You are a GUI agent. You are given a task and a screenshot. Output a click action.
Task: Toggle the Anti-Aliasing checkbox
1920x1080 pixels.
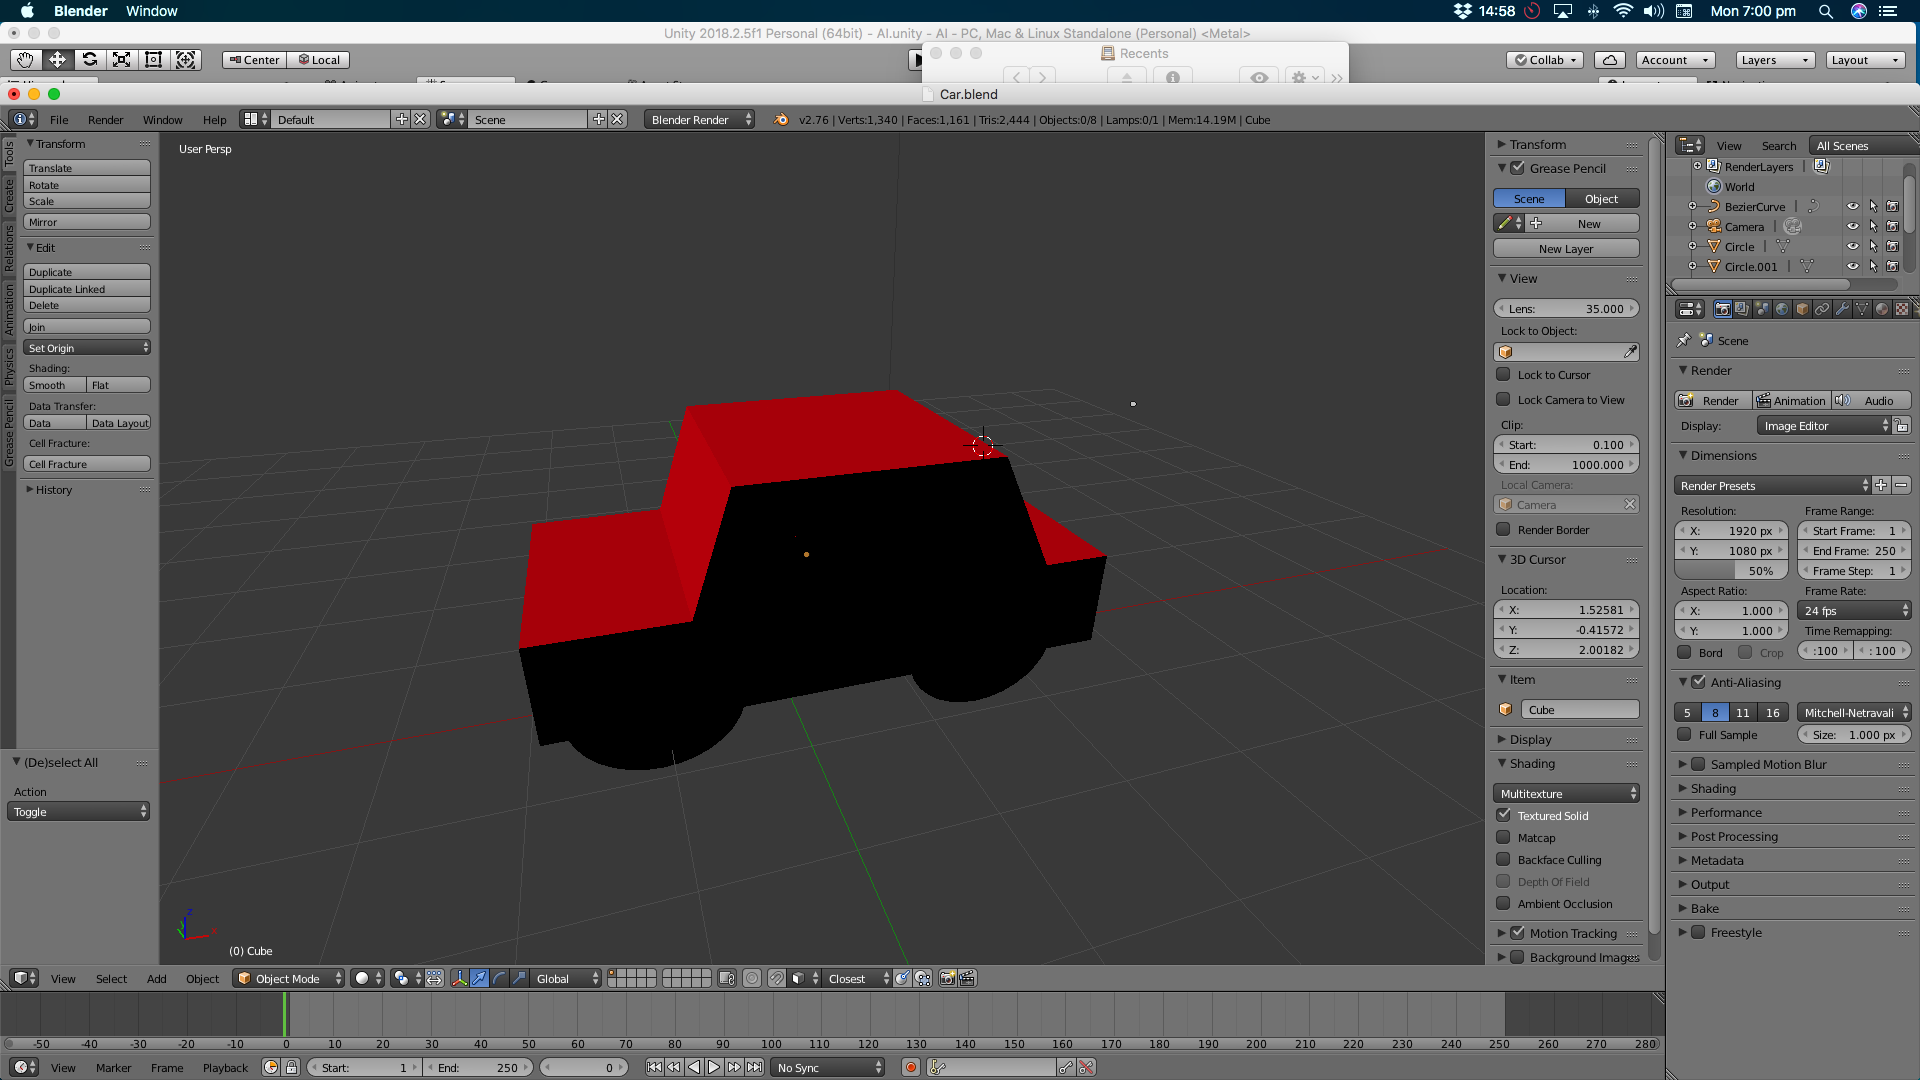click(x=1698, y=682)
